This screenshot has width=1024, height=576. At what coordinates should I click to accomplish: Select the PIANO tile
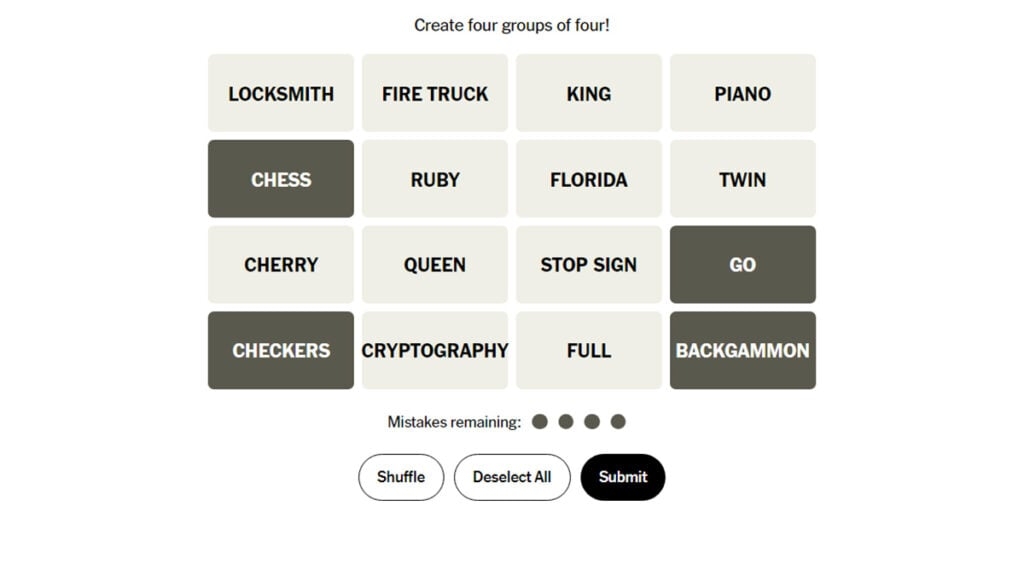pyautogui.click(x=743, y=93)
